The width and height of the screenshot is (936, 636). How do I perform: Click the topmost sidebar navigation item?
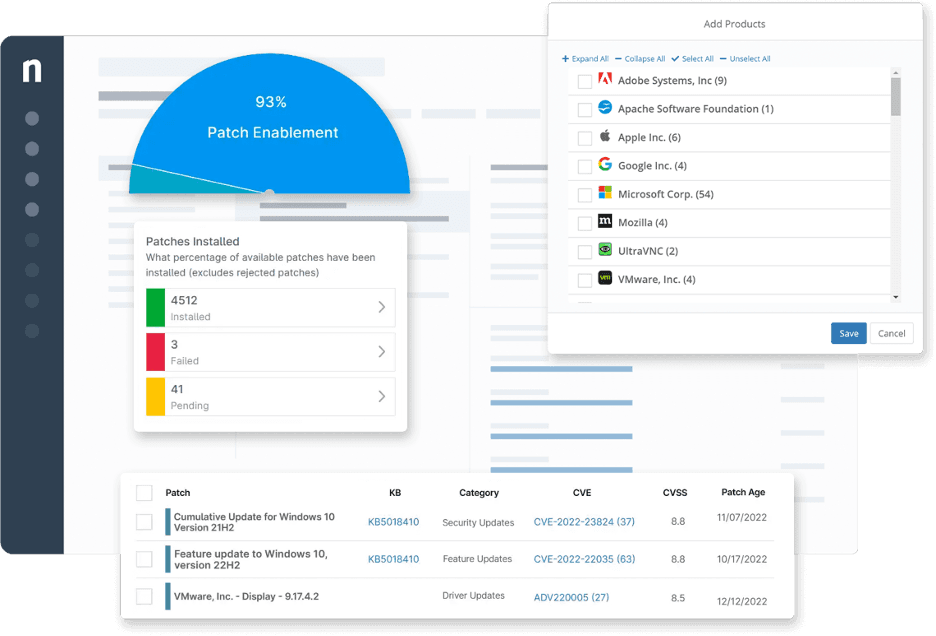31,118
